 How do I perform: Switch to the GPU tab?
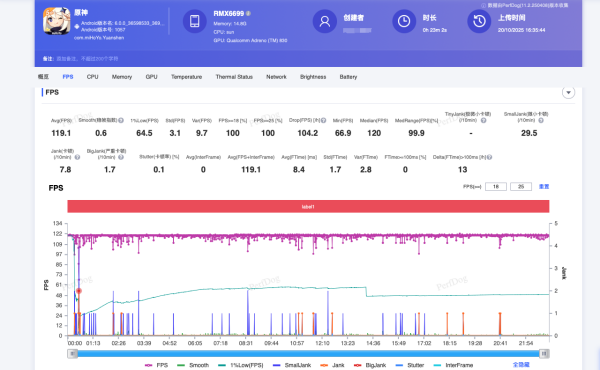click(152, 77)
